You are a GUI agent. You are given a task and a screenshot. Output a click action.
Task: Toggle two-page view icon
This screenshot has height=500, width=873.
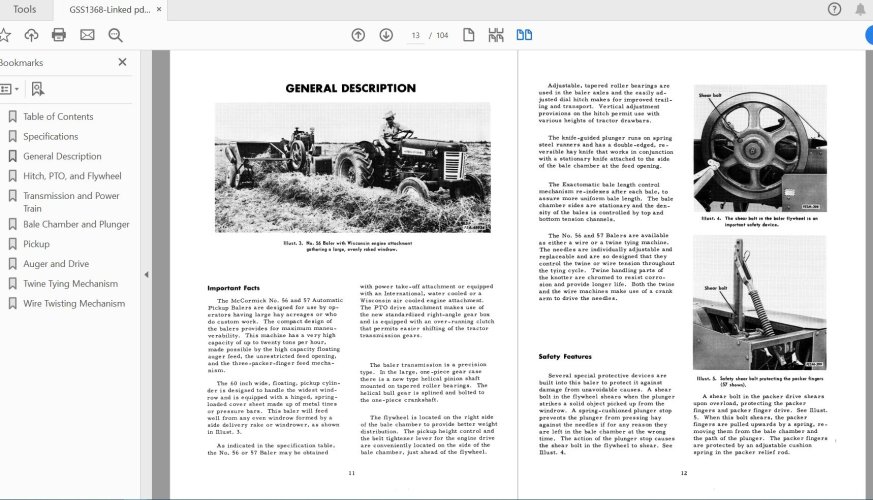(524, 35)
